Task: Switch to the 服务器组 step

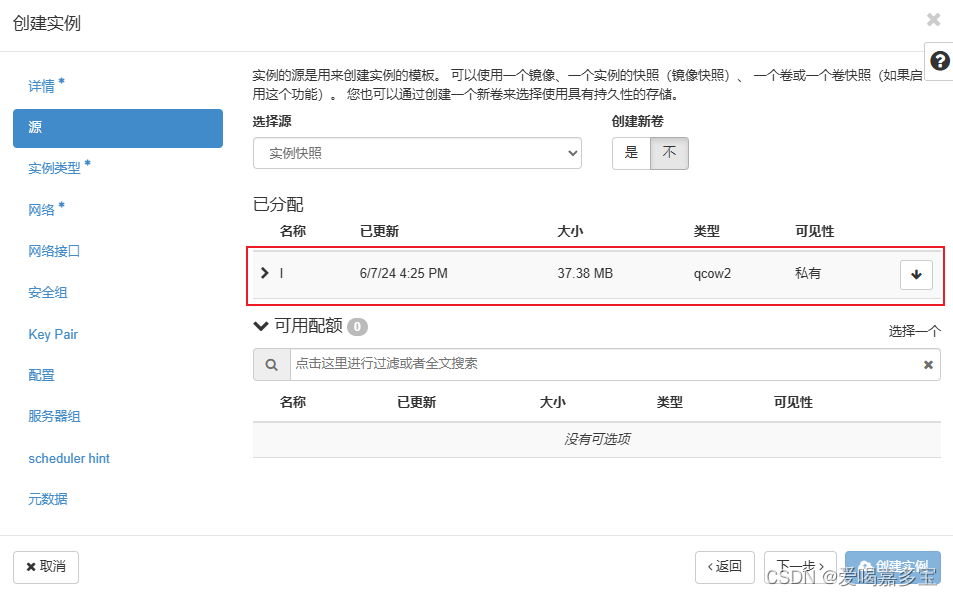Action: click(54, 416)
